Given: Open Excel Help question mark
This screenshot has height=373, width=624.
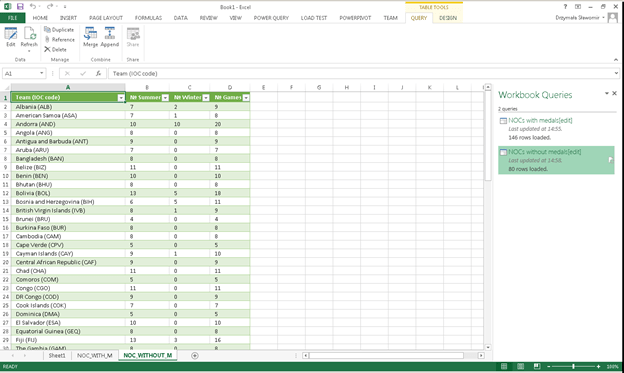Looking at the screenshot, I should point(565,6).
